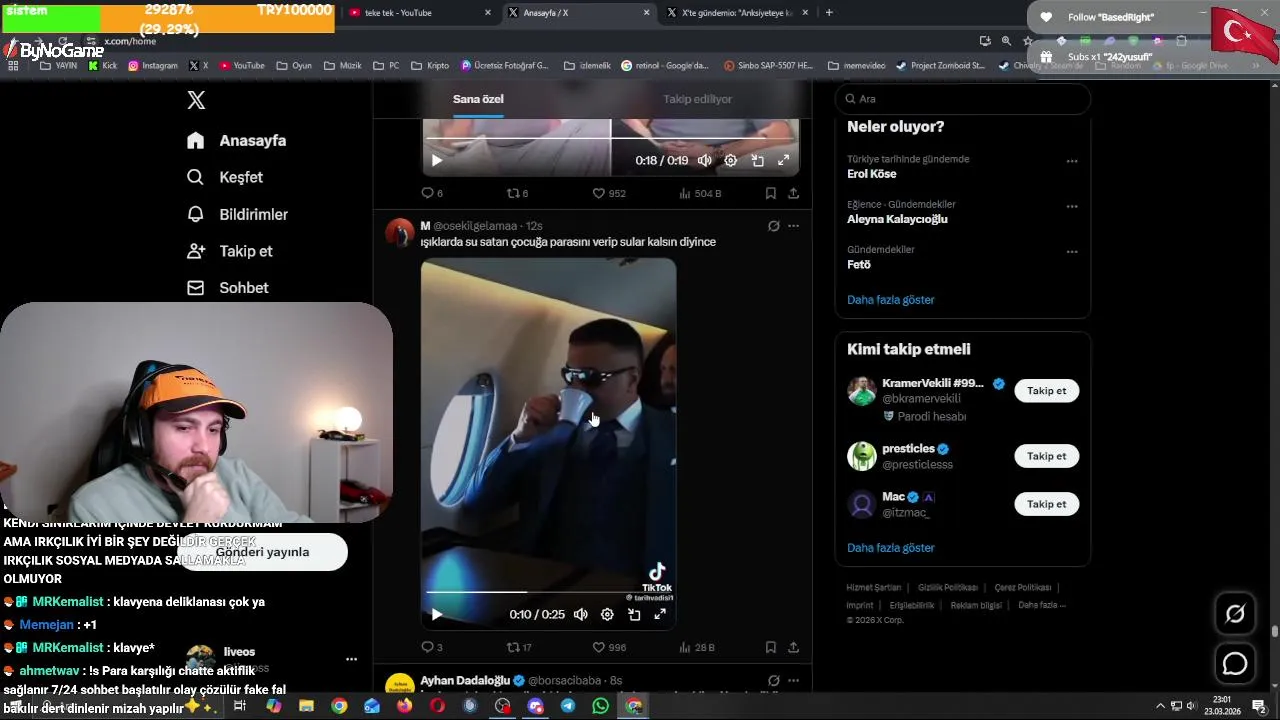
Task: Share osekilgelamaa's post
Action: [x=793, y=647]
